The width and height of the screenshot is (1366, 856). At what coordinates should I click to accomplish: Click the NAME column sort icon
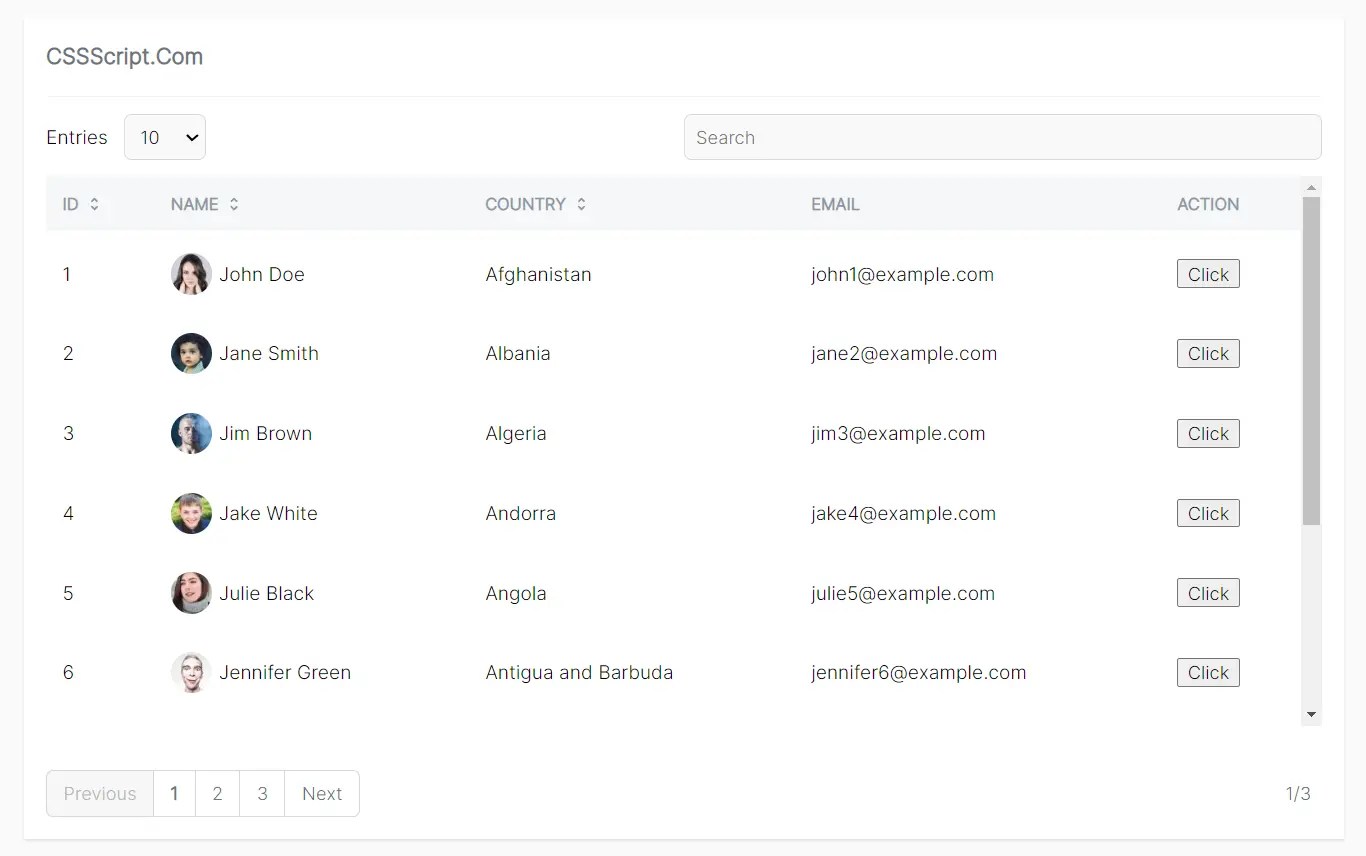tap(234, 204)
